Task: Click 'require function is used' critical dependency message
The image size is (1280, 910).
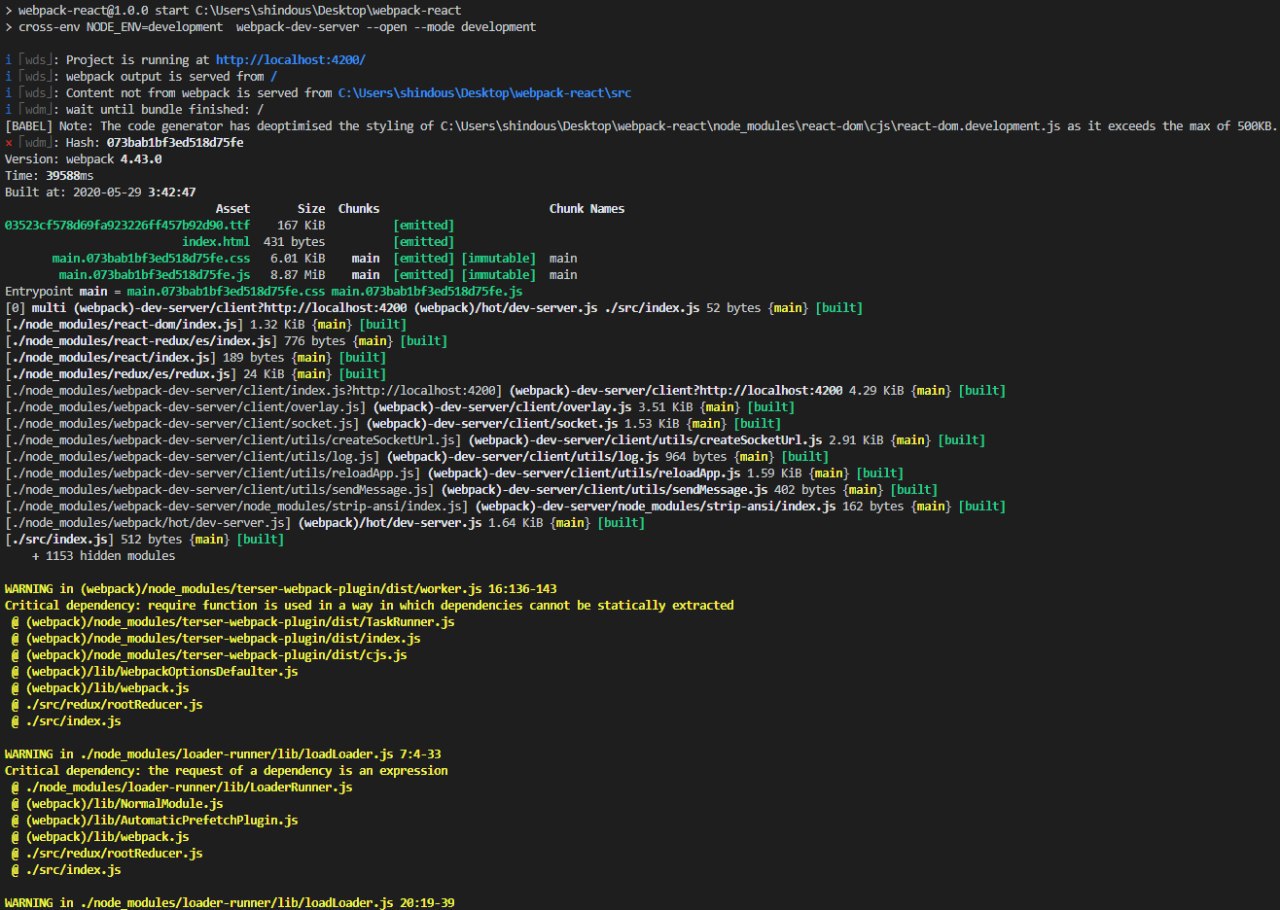Action: point(369,606)
